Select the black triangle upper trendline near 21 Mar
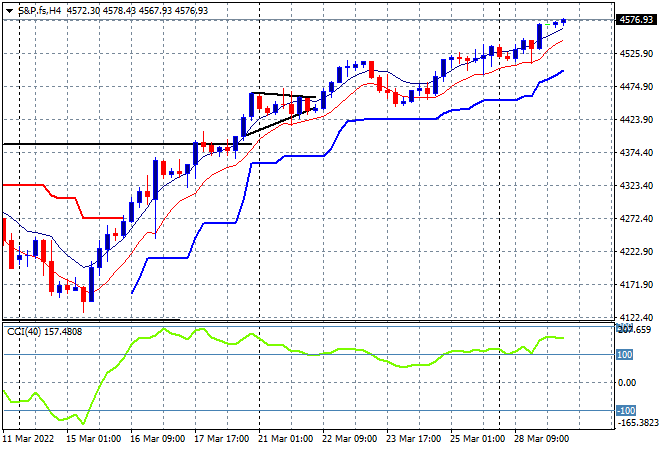 coord(283,95)
